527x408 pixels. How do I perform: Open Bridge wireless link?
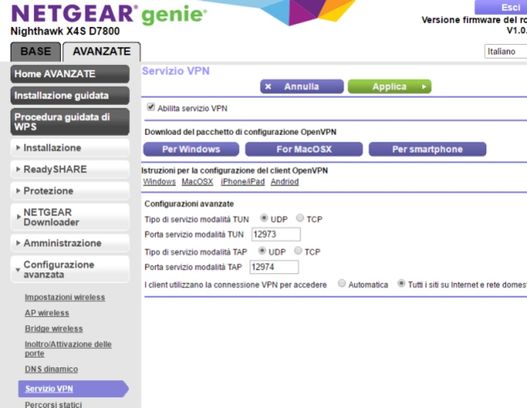tap(54, 329)
